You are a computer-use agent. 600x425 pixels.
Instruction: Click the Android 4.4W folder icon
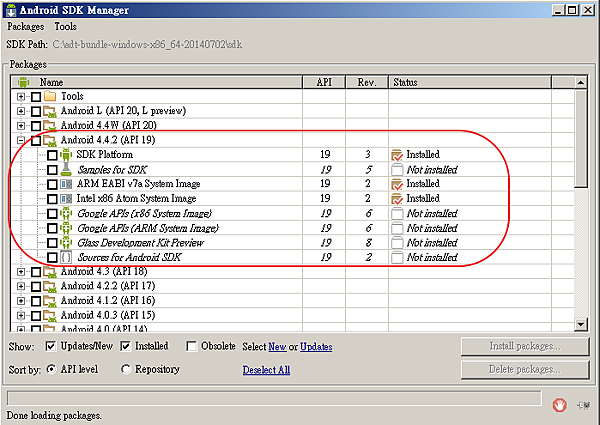[50, 125]
